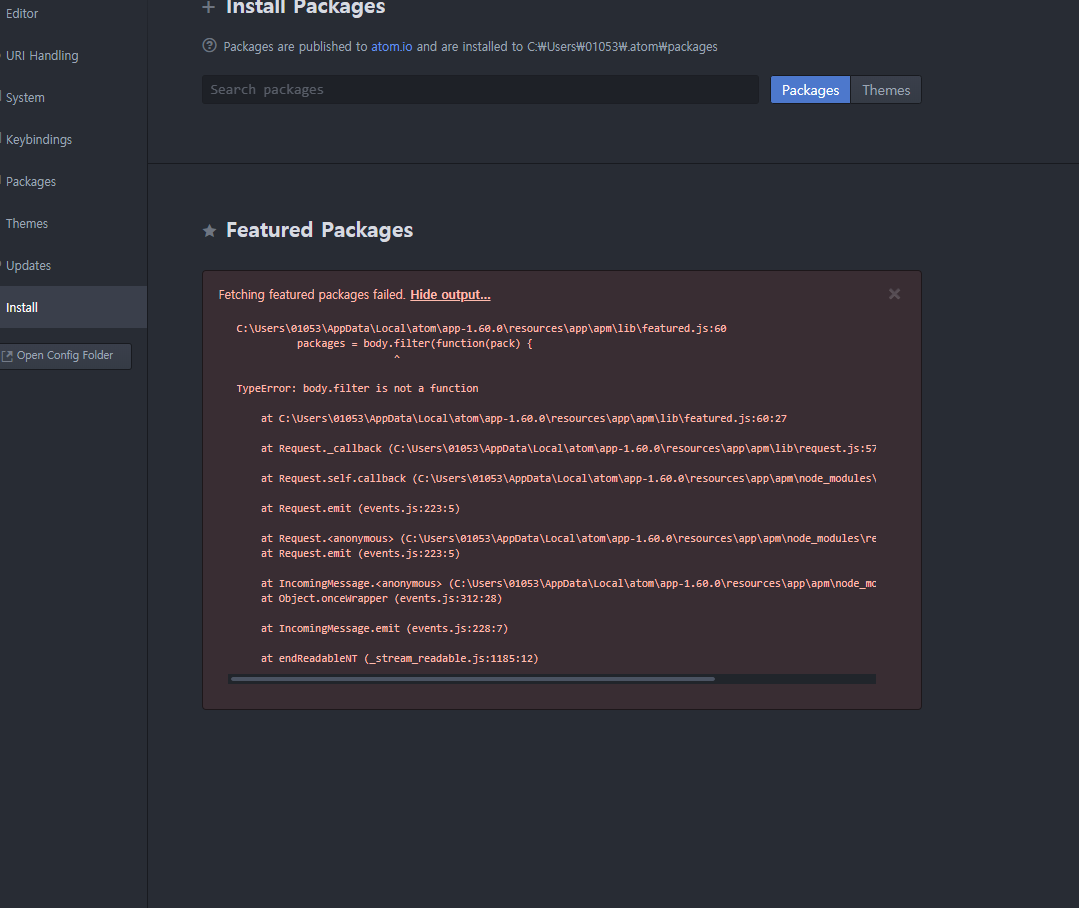Select Keybindings in the sidebar
1079x908 pixels.
coord(39,140)
